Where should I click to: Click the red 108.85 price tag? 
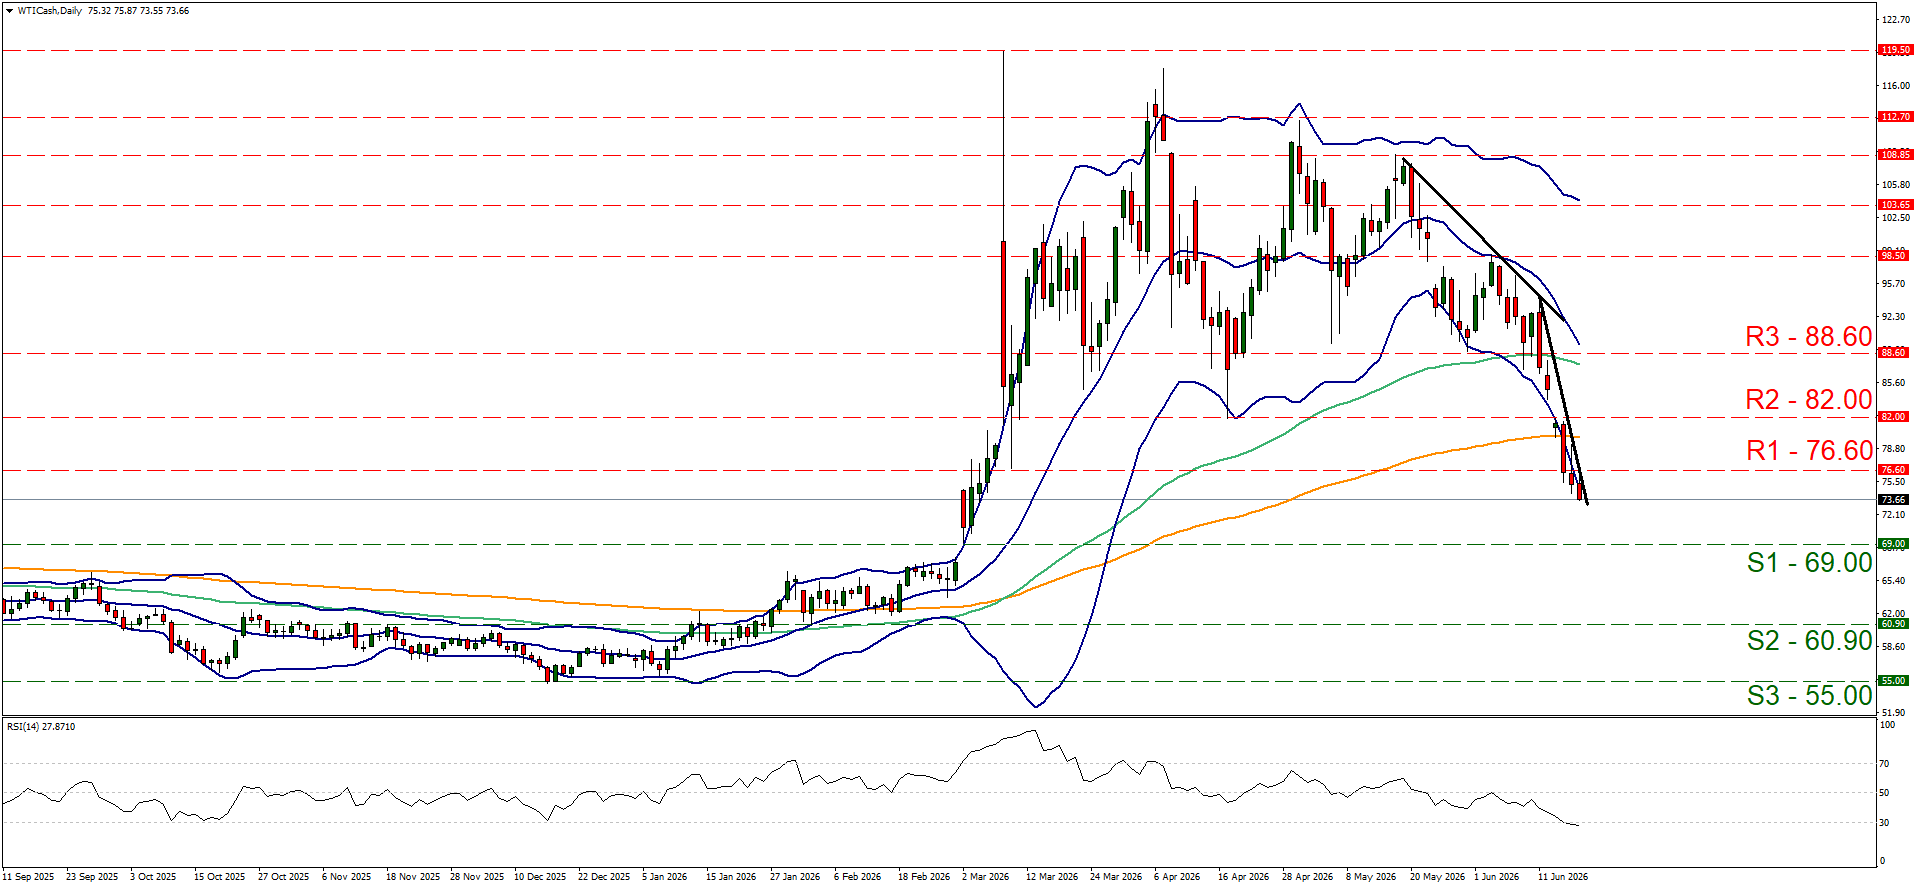tap(1895, 155)
